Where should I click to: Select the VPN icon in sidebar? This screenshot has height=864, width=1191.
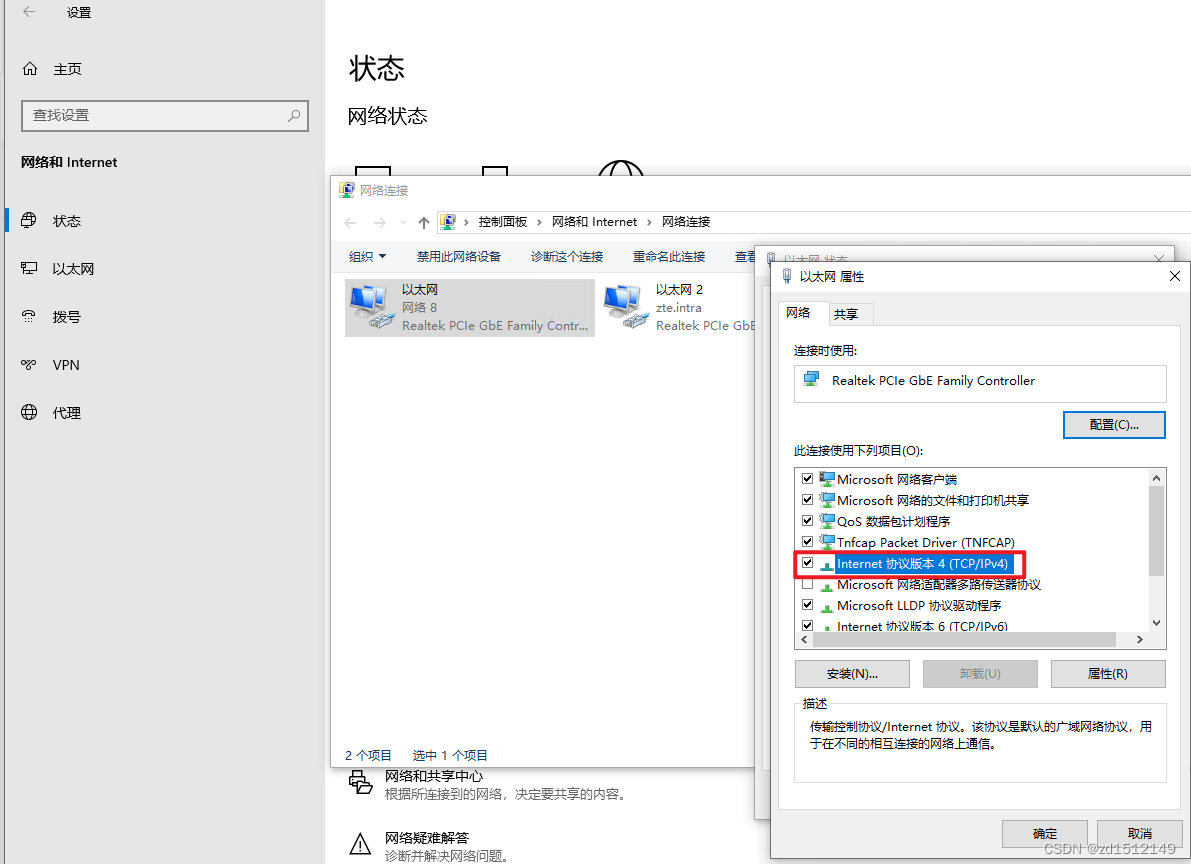click(29, 365)
